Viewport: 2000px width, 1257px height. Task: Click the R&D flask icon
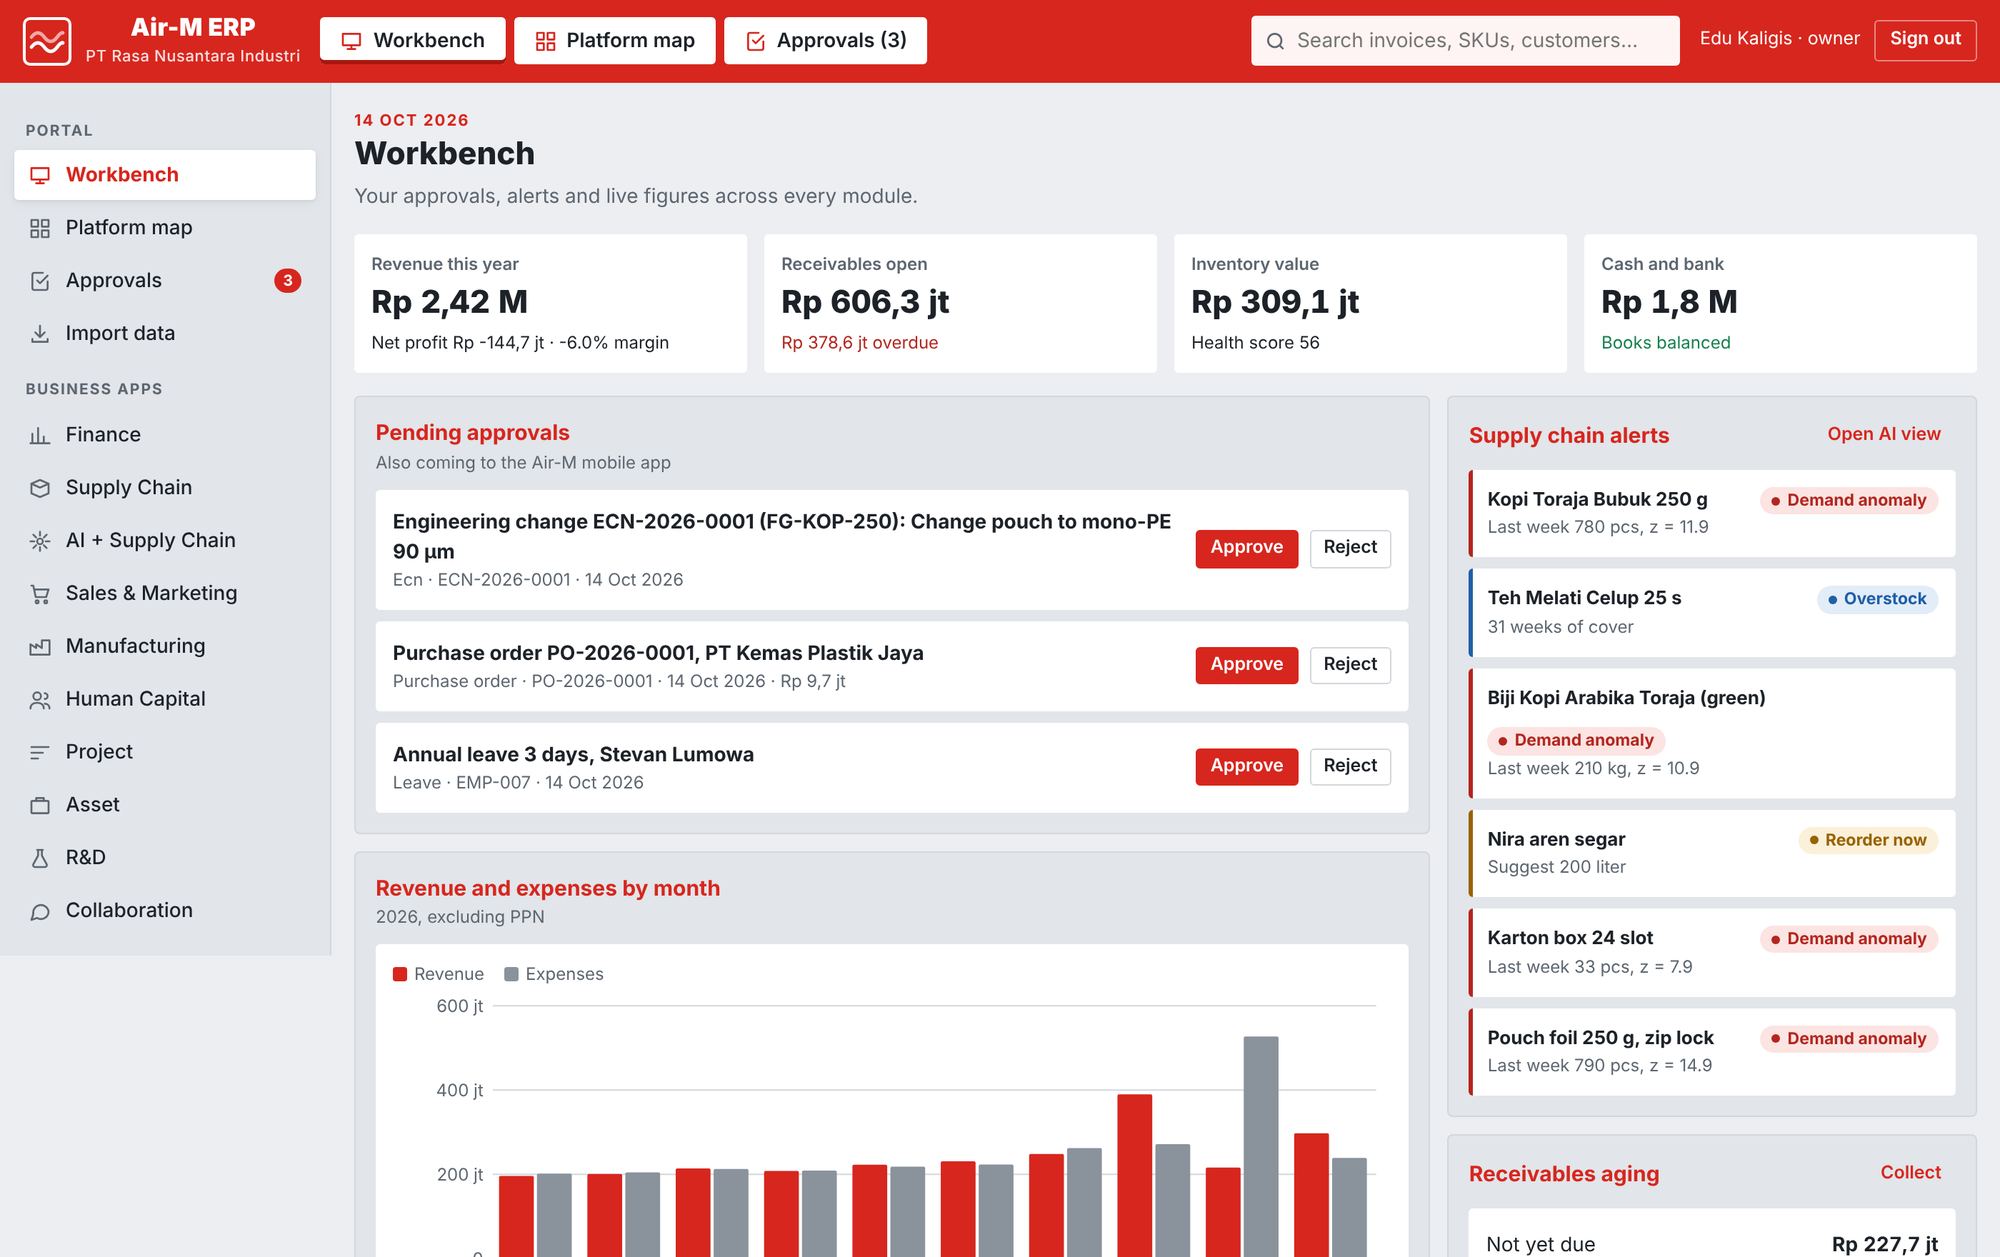40,858
